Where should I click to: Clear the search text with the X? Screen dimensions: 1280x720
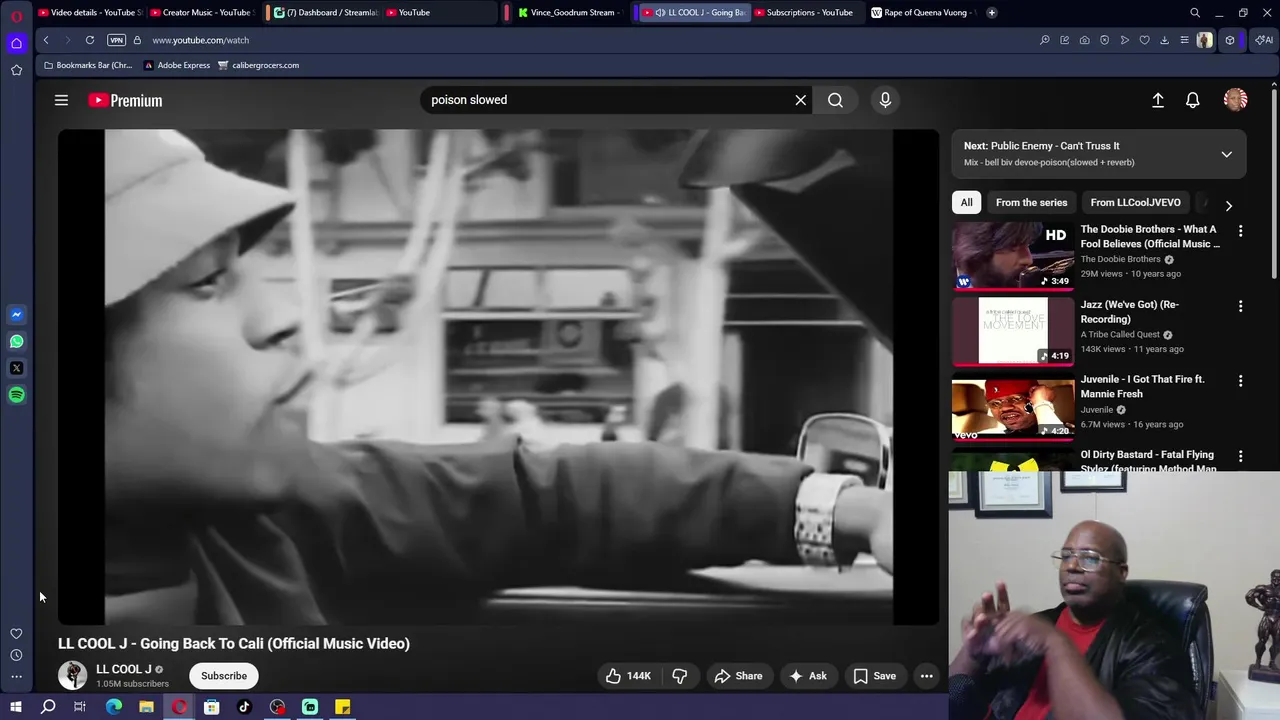coord(800,100)
